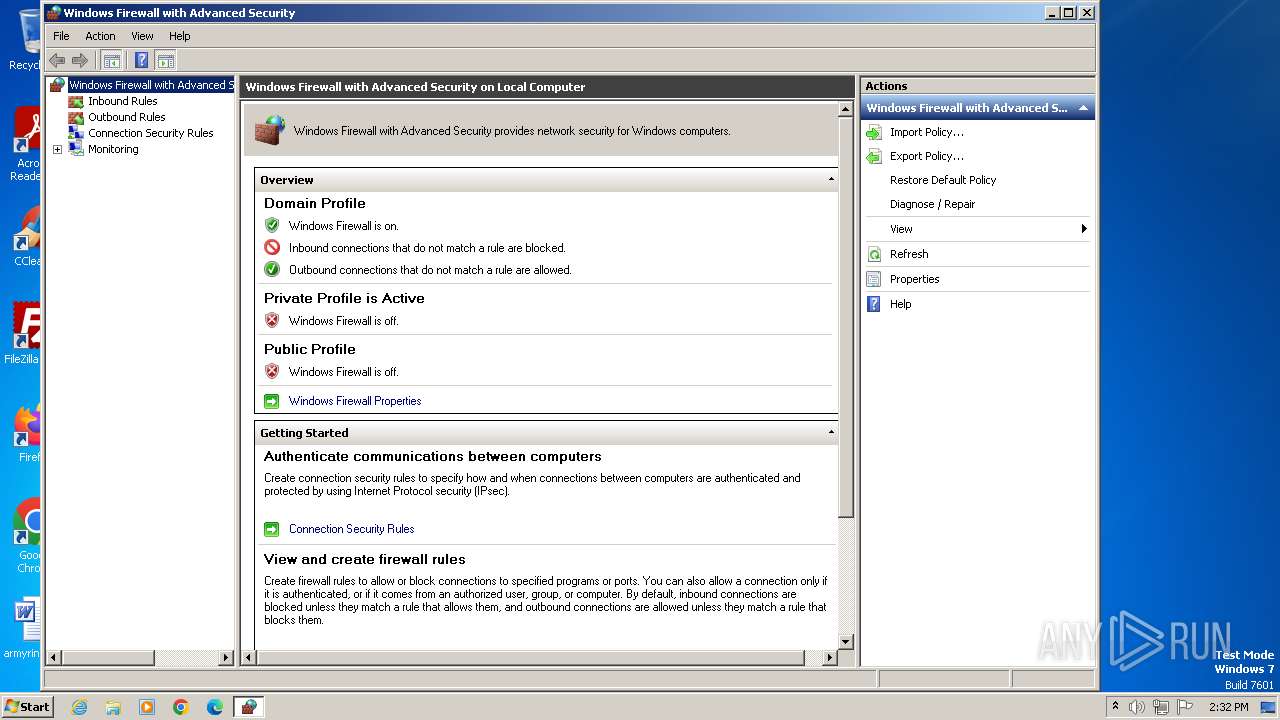Viewport: 1280px width, 720px height.
Task: Click the vertical scrollbar up arrow in center pane
Action: tap(845, 108)
